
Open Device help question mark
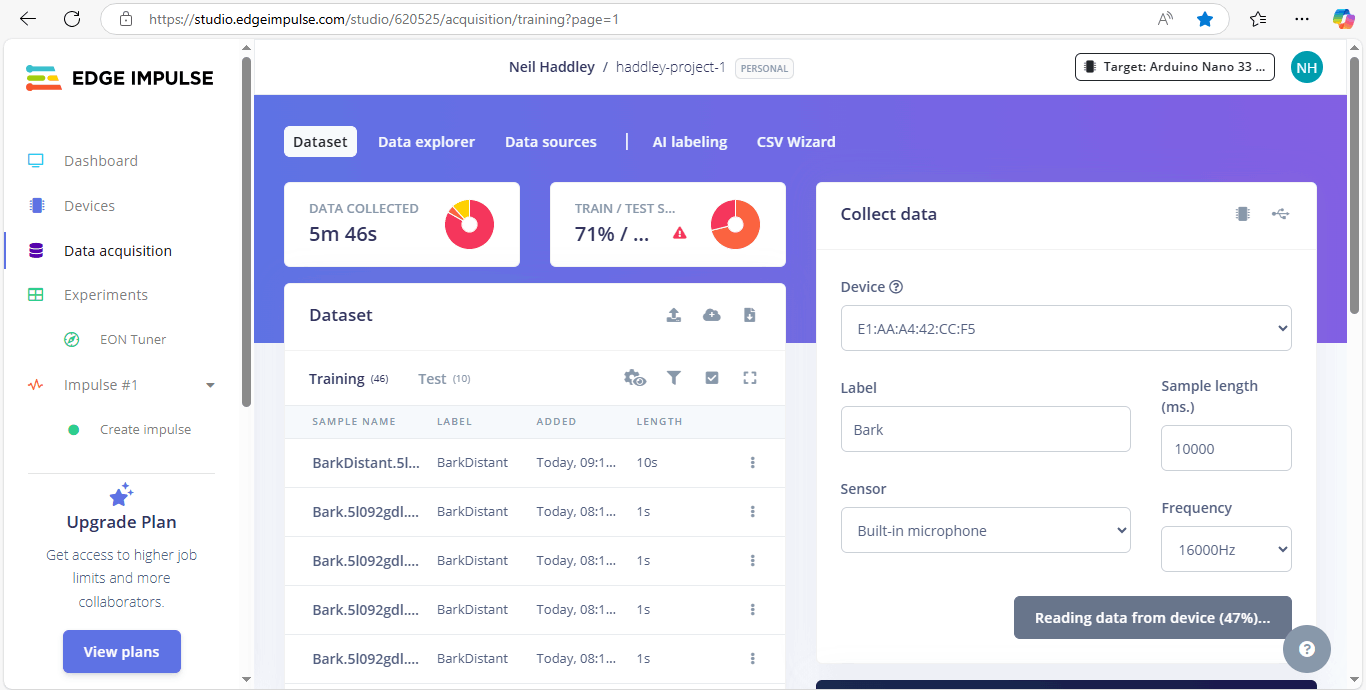(896, 287)
